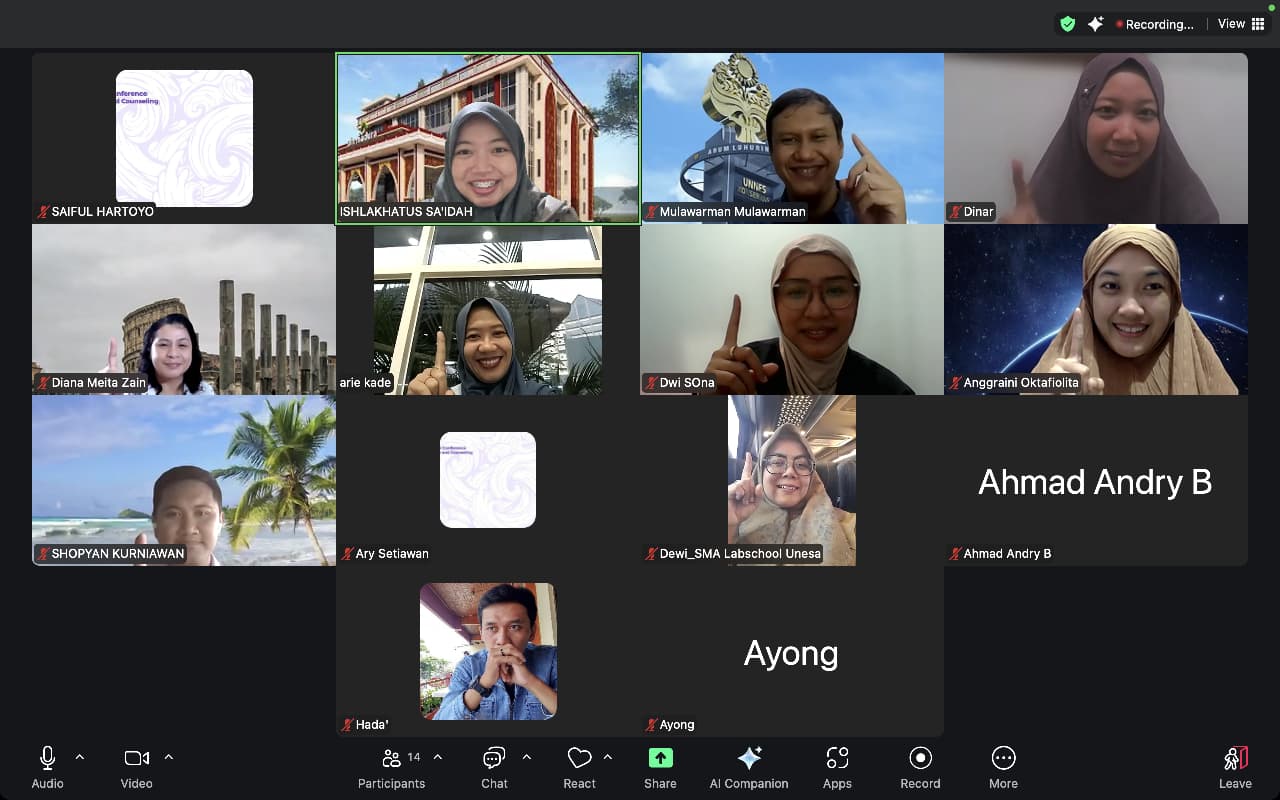Click the green encryption shield icon
Screen dimensions: 1280x800
pos(1068,24)
